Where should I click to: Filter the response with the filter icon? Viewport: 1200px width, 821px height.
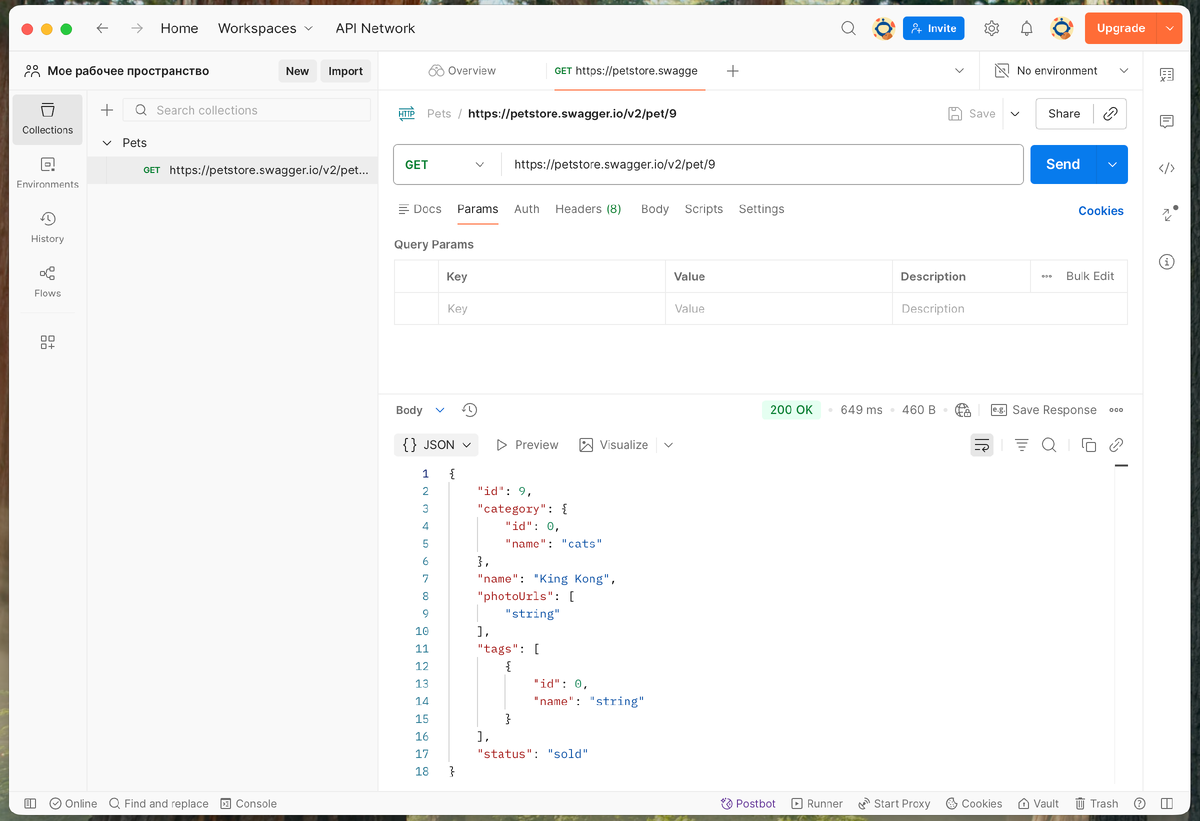(1021, 445)
